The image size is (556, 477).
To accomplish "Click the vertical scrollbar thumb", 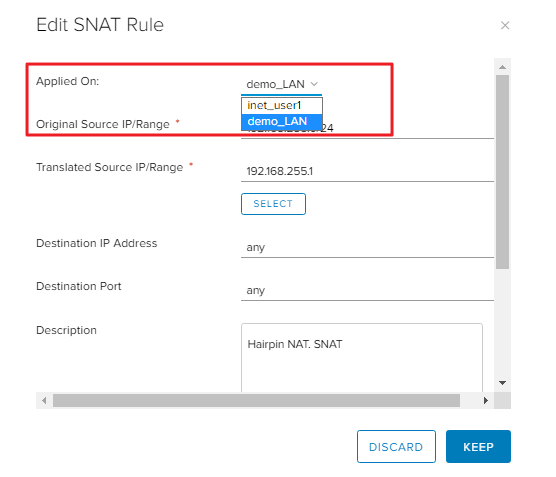I will [502, 172].
